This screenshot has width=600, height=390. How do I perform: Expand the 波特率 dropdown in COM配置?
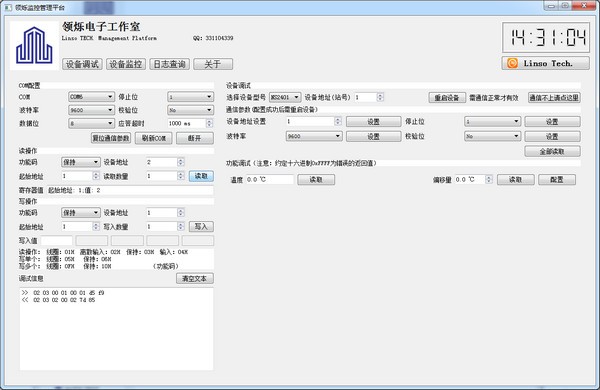click(91, 110)
